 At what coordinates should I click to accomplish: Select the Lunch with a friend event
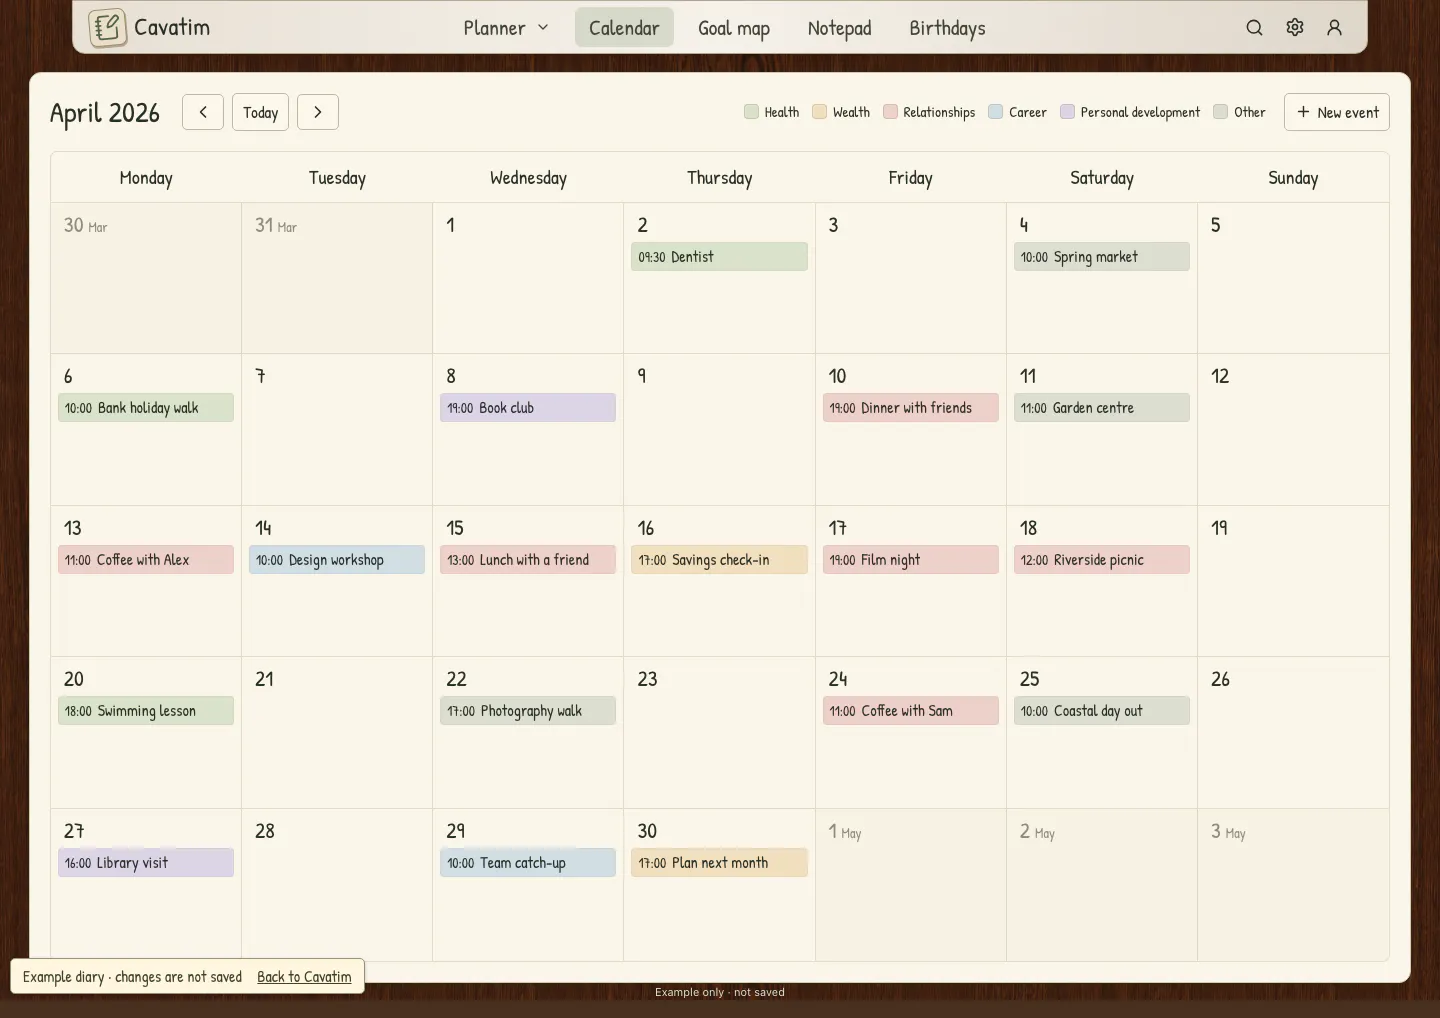point(528,560)
